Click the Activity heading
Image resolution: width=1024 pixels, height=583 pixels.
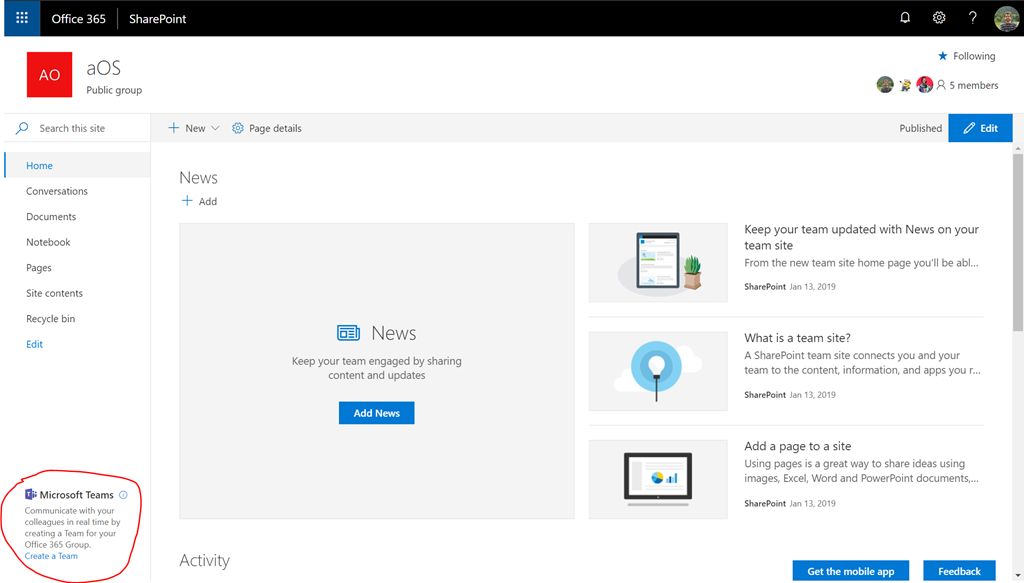204,560
